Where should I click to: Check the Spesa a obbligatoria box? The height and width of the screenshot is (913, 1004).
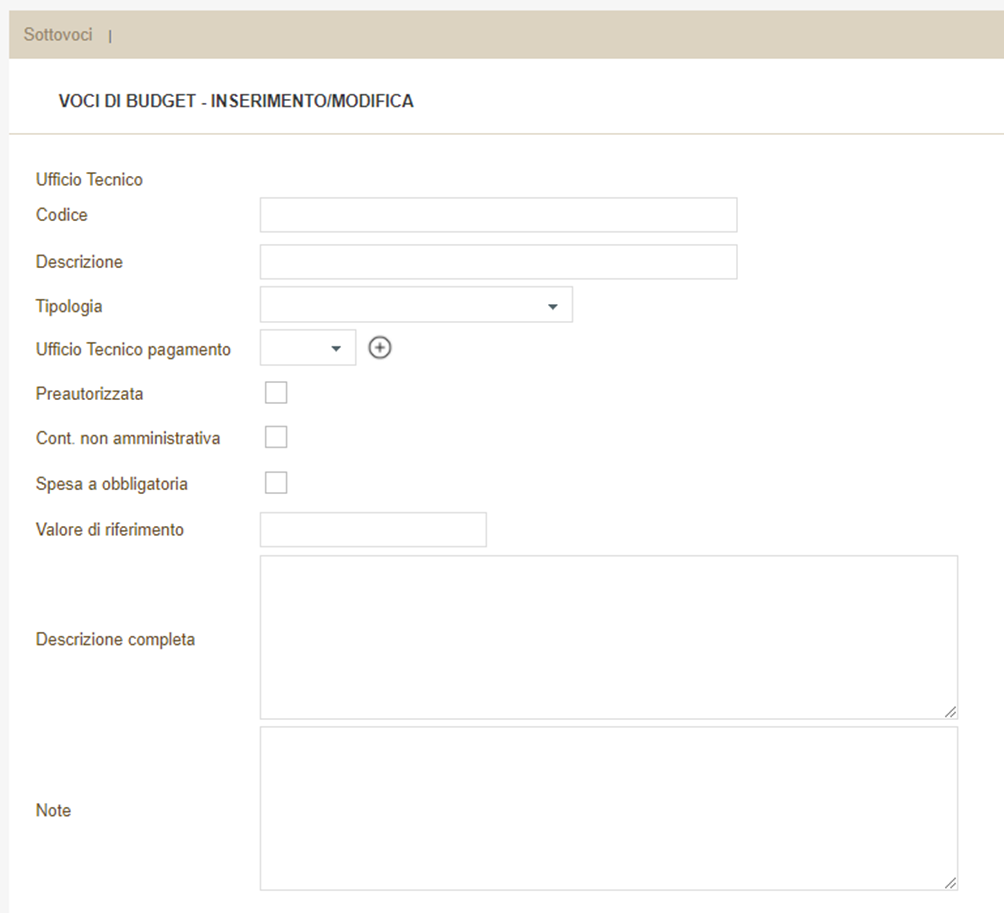click(x=276, y=483)
